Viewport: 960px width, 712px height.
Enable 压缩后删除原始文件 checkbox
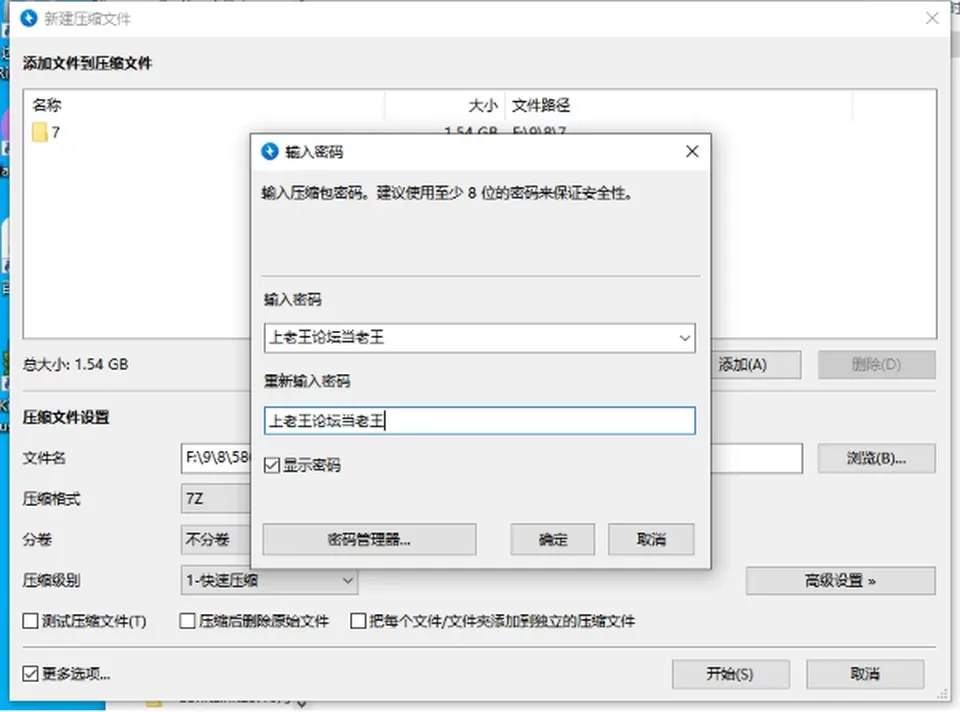pos(187,621)
